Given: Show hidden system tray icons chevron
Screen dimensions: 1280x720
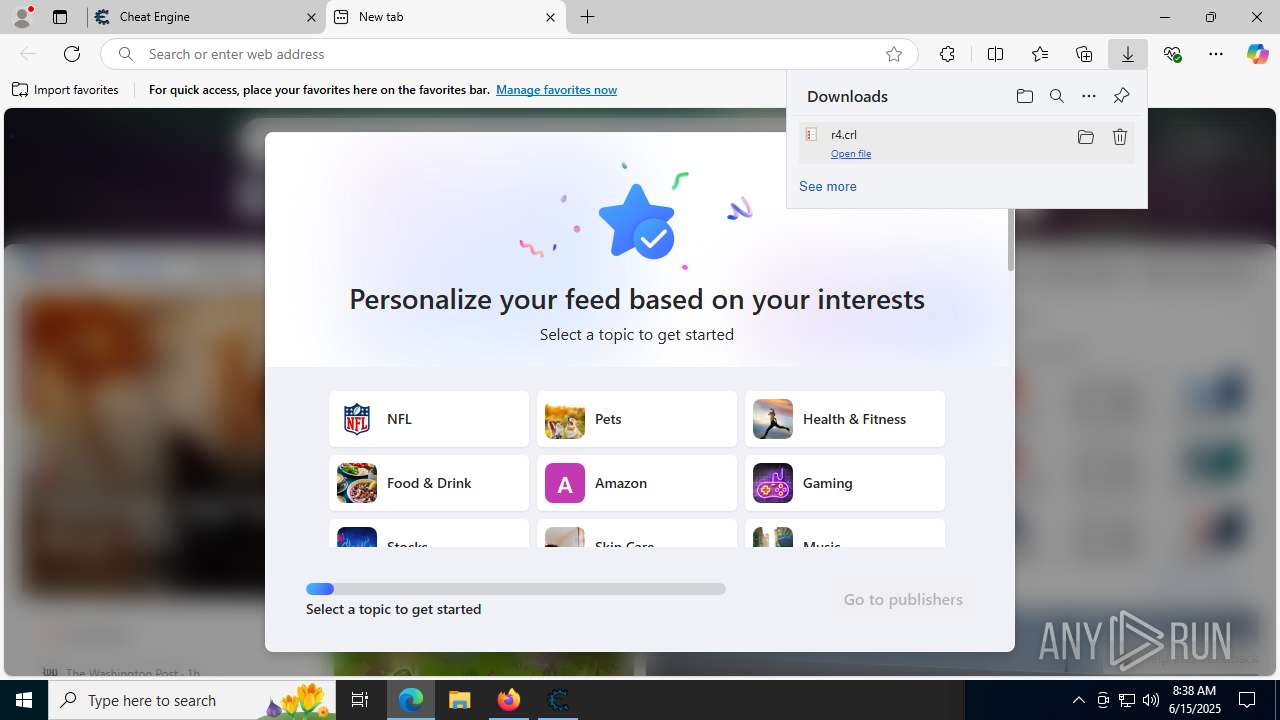Looking at the screenshot, I should point(1078,700).
